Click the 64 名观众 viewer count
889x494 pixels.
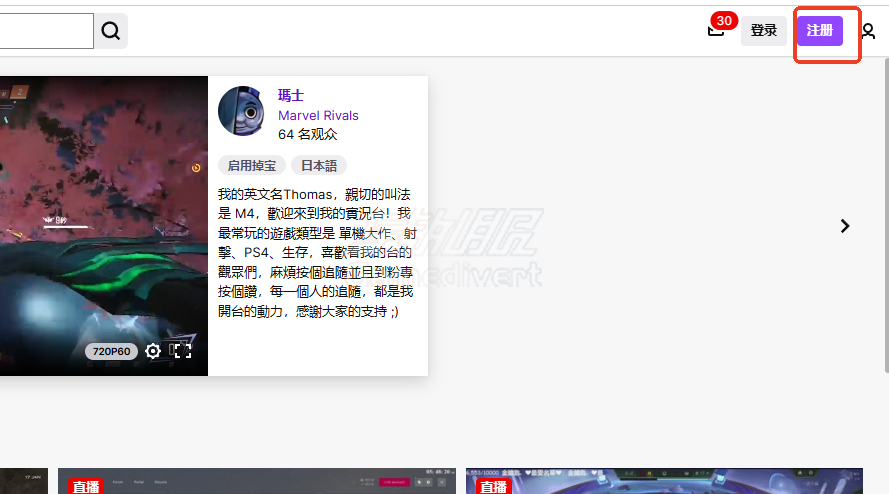tap(307, 134)
